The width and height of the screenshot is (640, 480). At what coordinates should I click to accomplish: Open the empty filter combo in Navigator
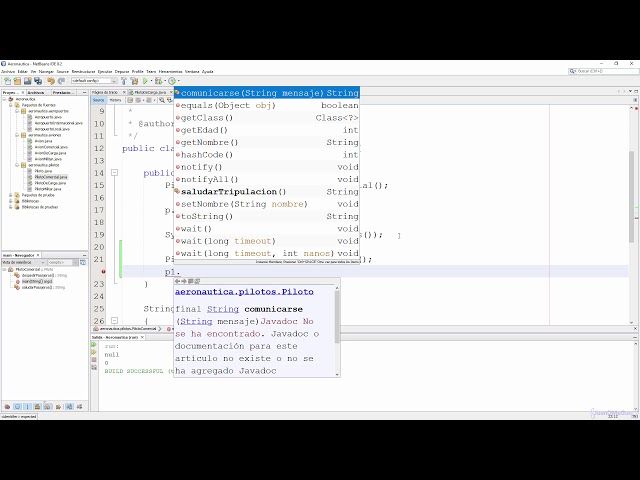click(62, 262)
